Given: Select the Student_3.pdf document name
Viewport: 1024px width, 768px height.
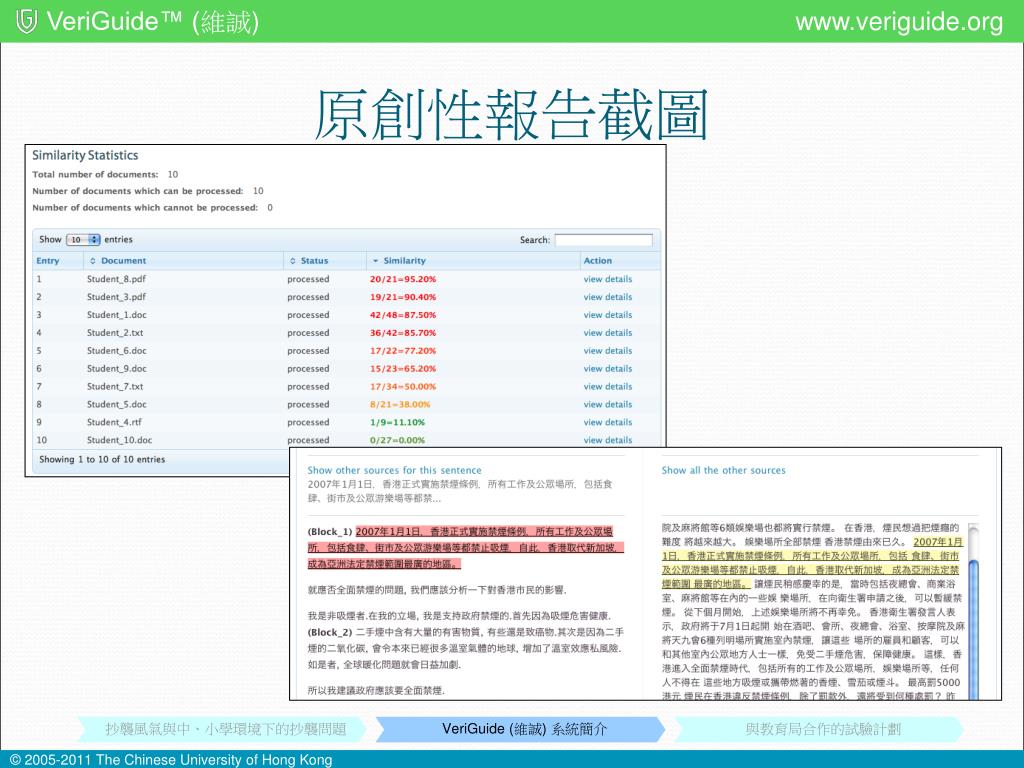Looking at the screenshot, I should coord(116,296).
